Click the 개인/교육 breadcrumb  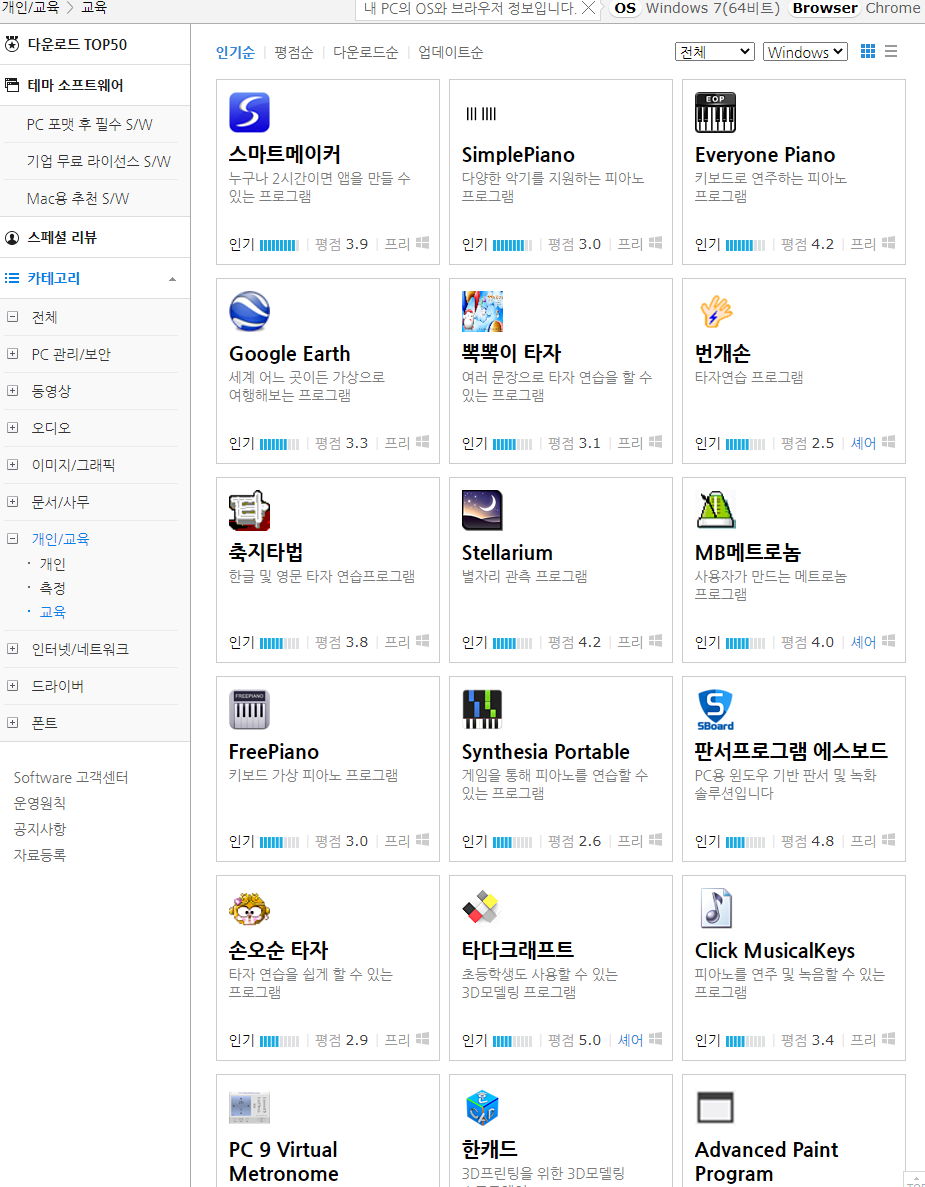30,8
